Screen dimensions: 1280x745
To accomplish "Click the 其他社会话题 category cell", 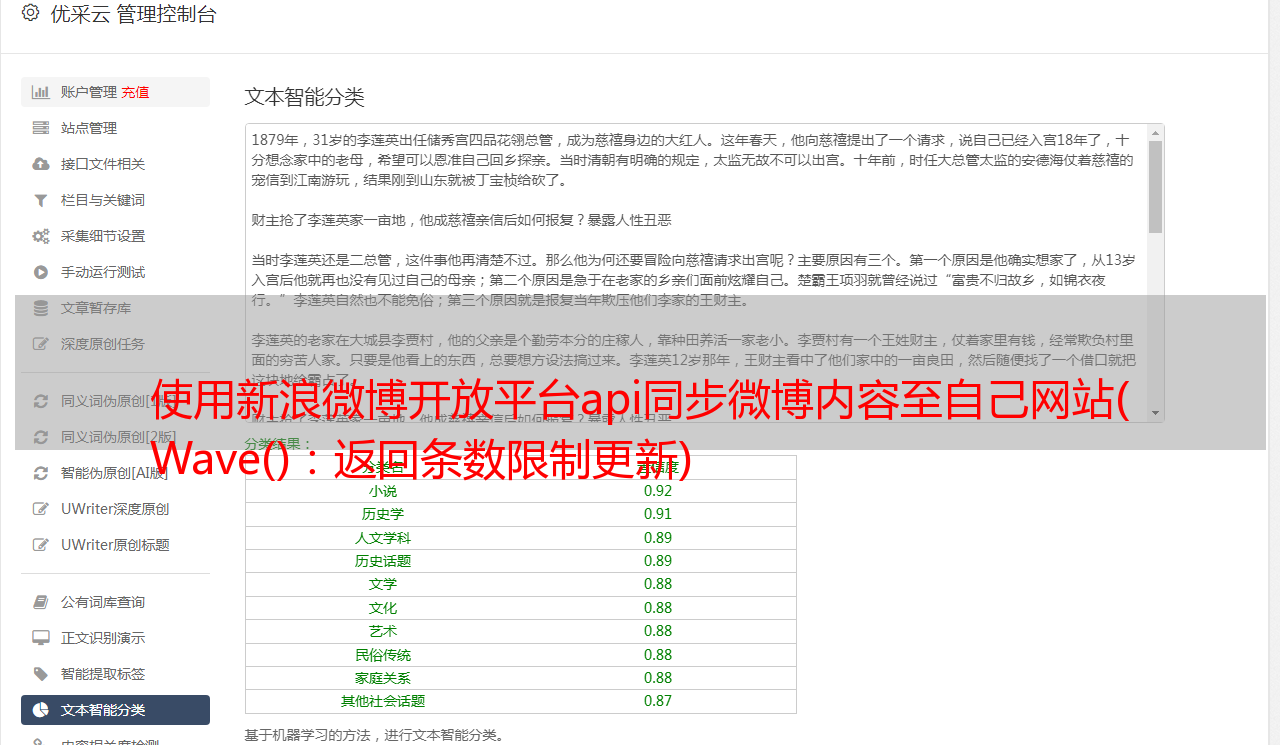I will [383, 701].
